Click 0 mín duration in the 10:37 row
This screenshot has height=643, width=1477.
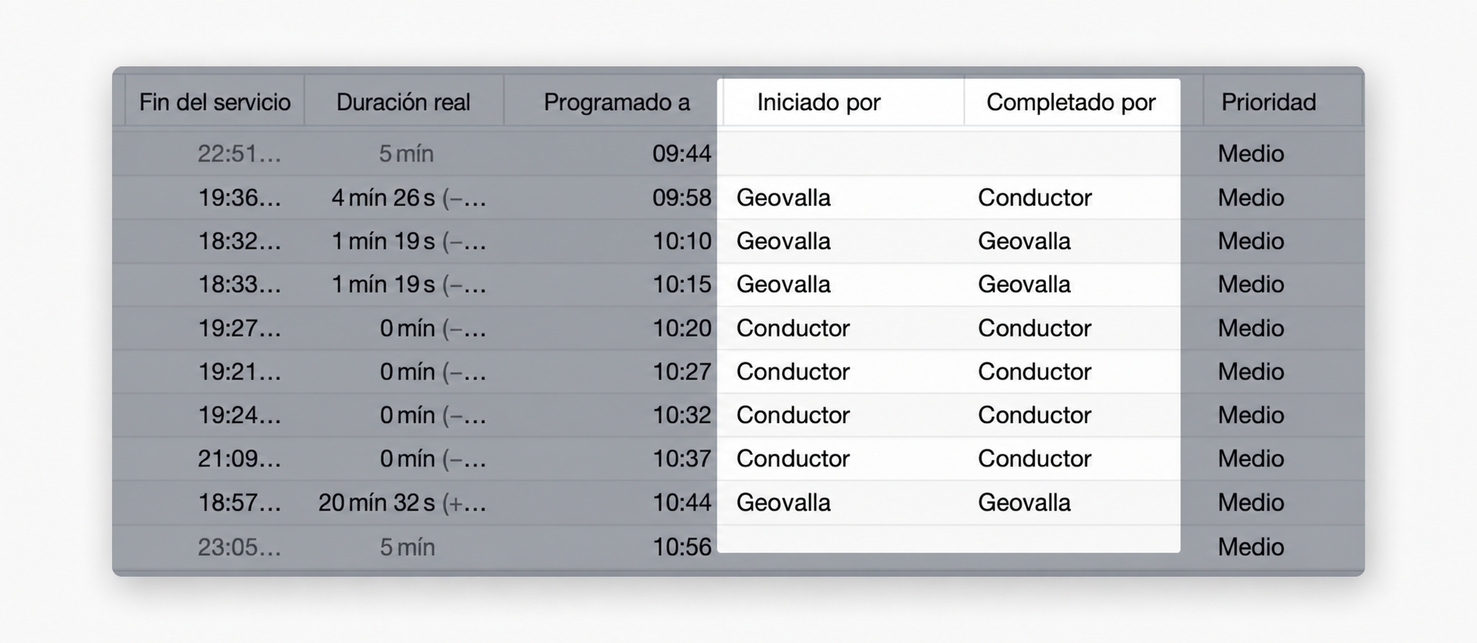pyautogui.click(x=432, y=458)
